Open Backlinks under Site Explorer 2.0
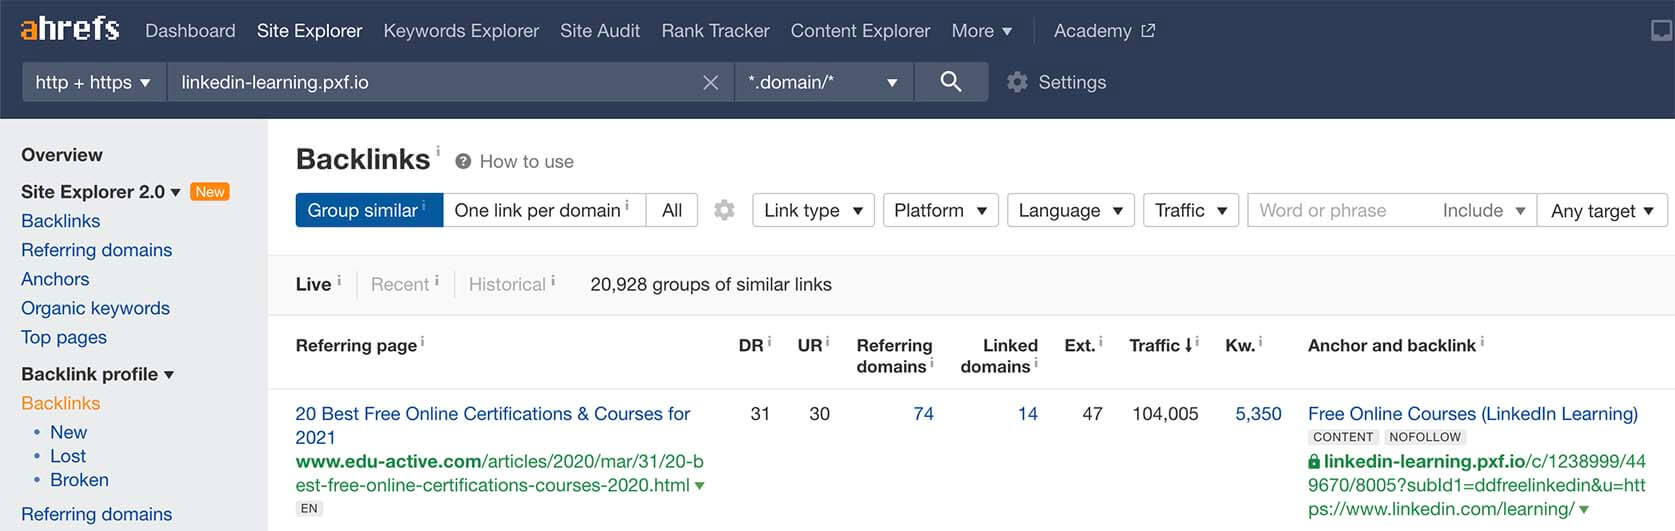Viewport: 1675px width, 531px height. pos(61,221)
